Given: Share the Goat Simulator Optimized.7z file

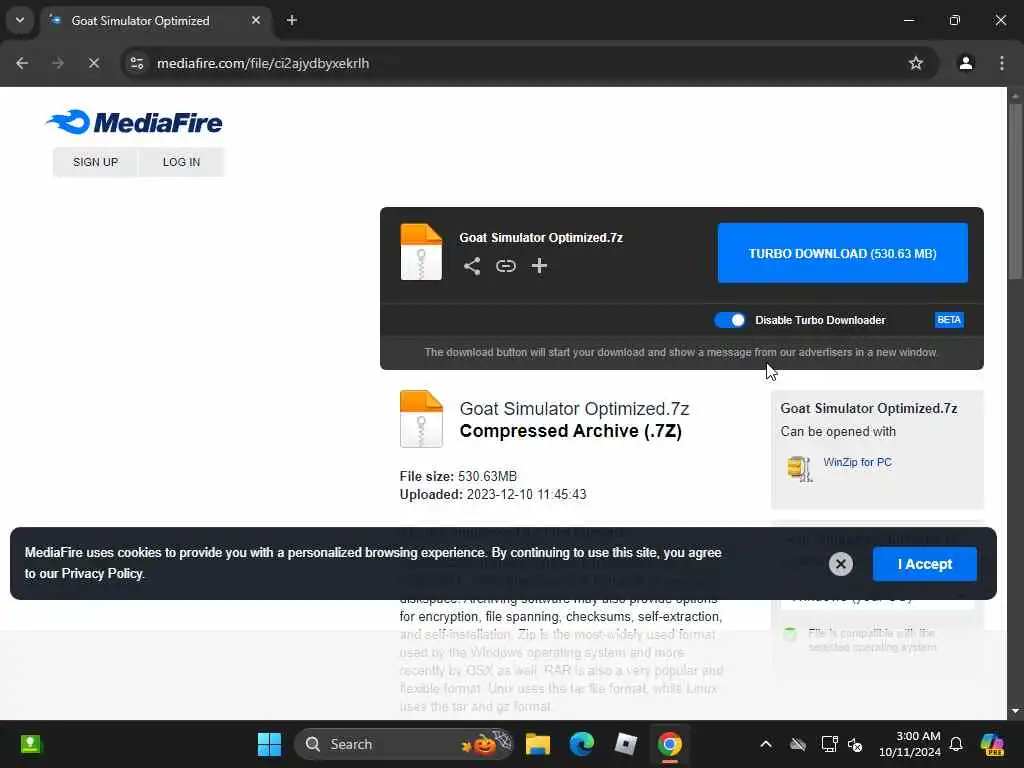Looking at the screenshot, I should coord(472,266).
